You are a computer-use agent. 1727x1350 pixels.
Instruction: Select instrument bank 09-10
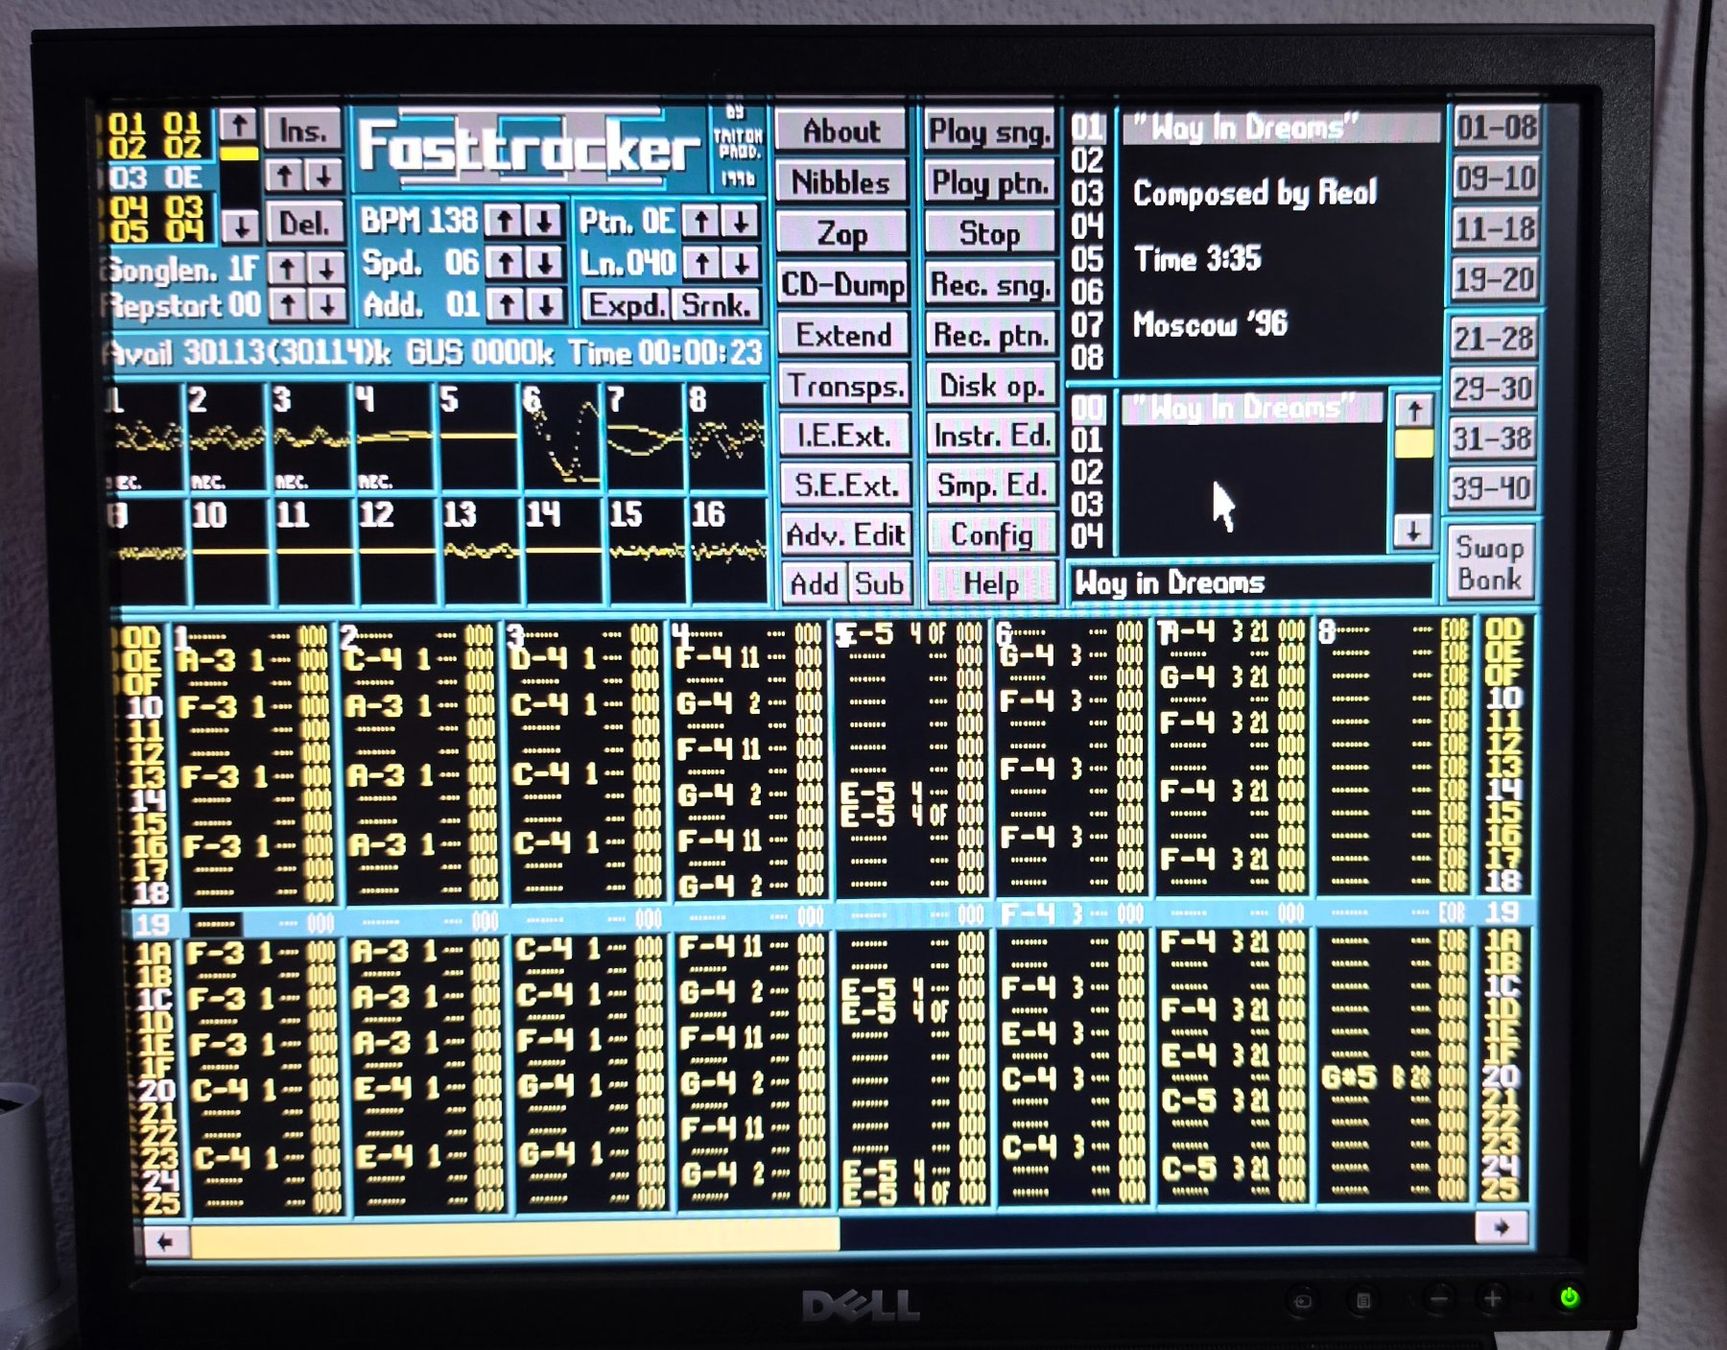pos(1495,179)
